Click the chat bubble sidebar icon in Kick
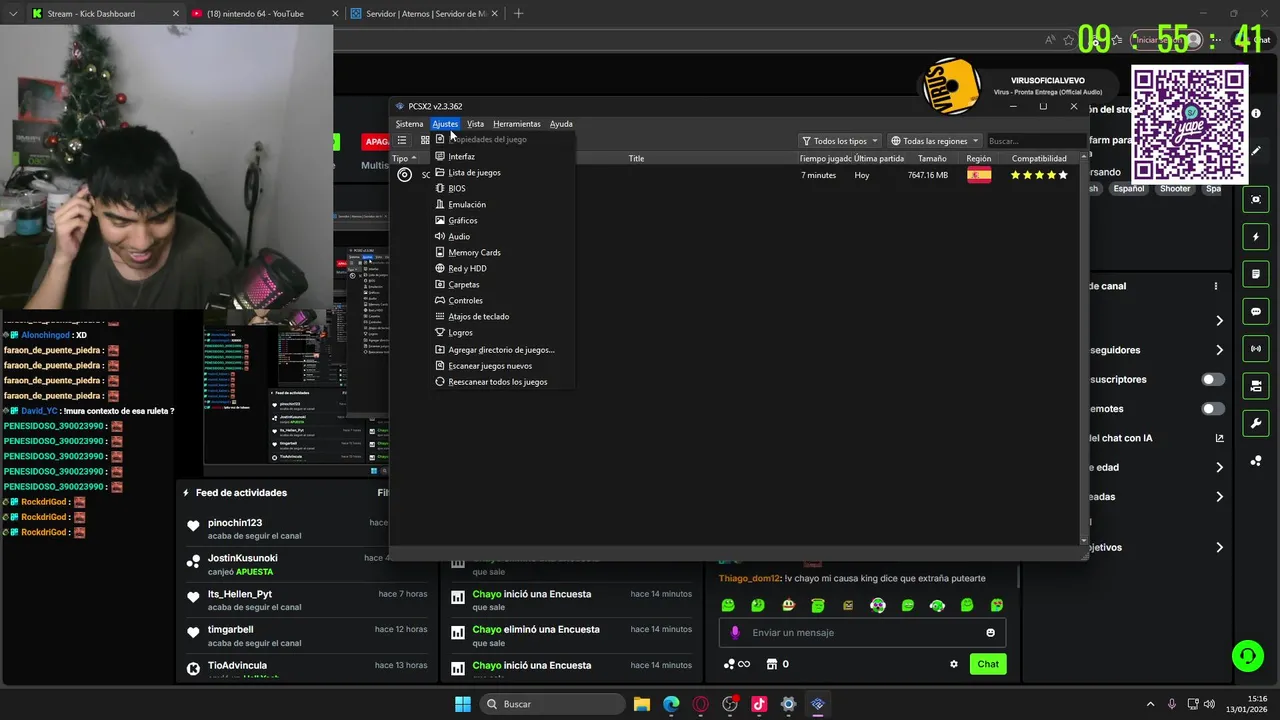This screenshot has width=1280, height=720. [1256, 311]
